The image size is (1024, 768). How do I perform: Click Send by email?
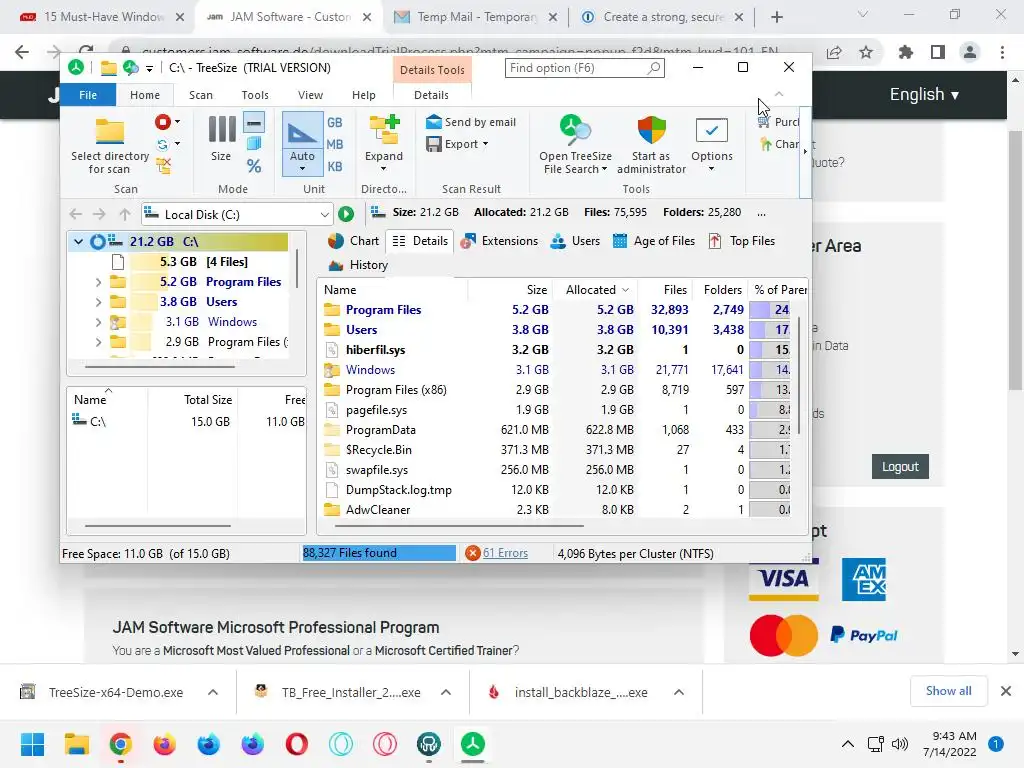coord(471,122)
